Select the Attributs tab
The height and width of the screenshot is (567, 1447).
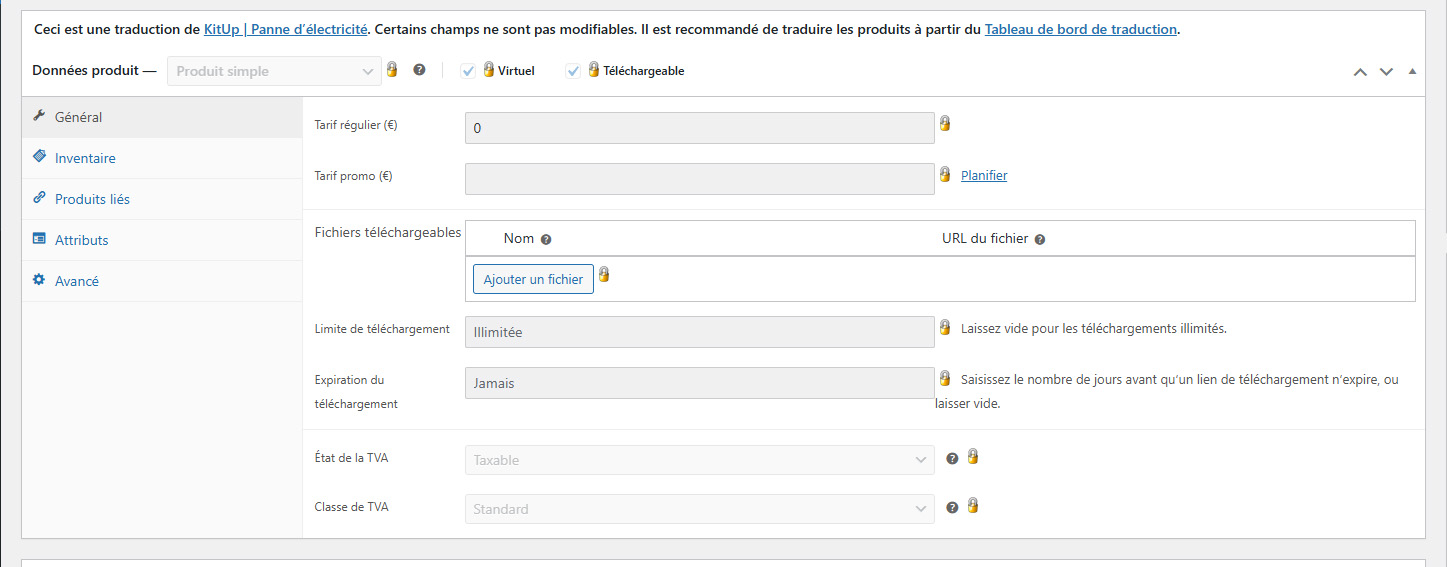pos(81,240)
